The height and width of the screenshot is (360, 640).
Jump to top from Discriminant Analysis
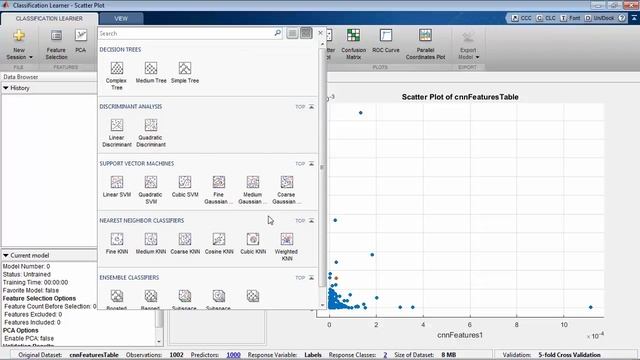coord(300,107)
